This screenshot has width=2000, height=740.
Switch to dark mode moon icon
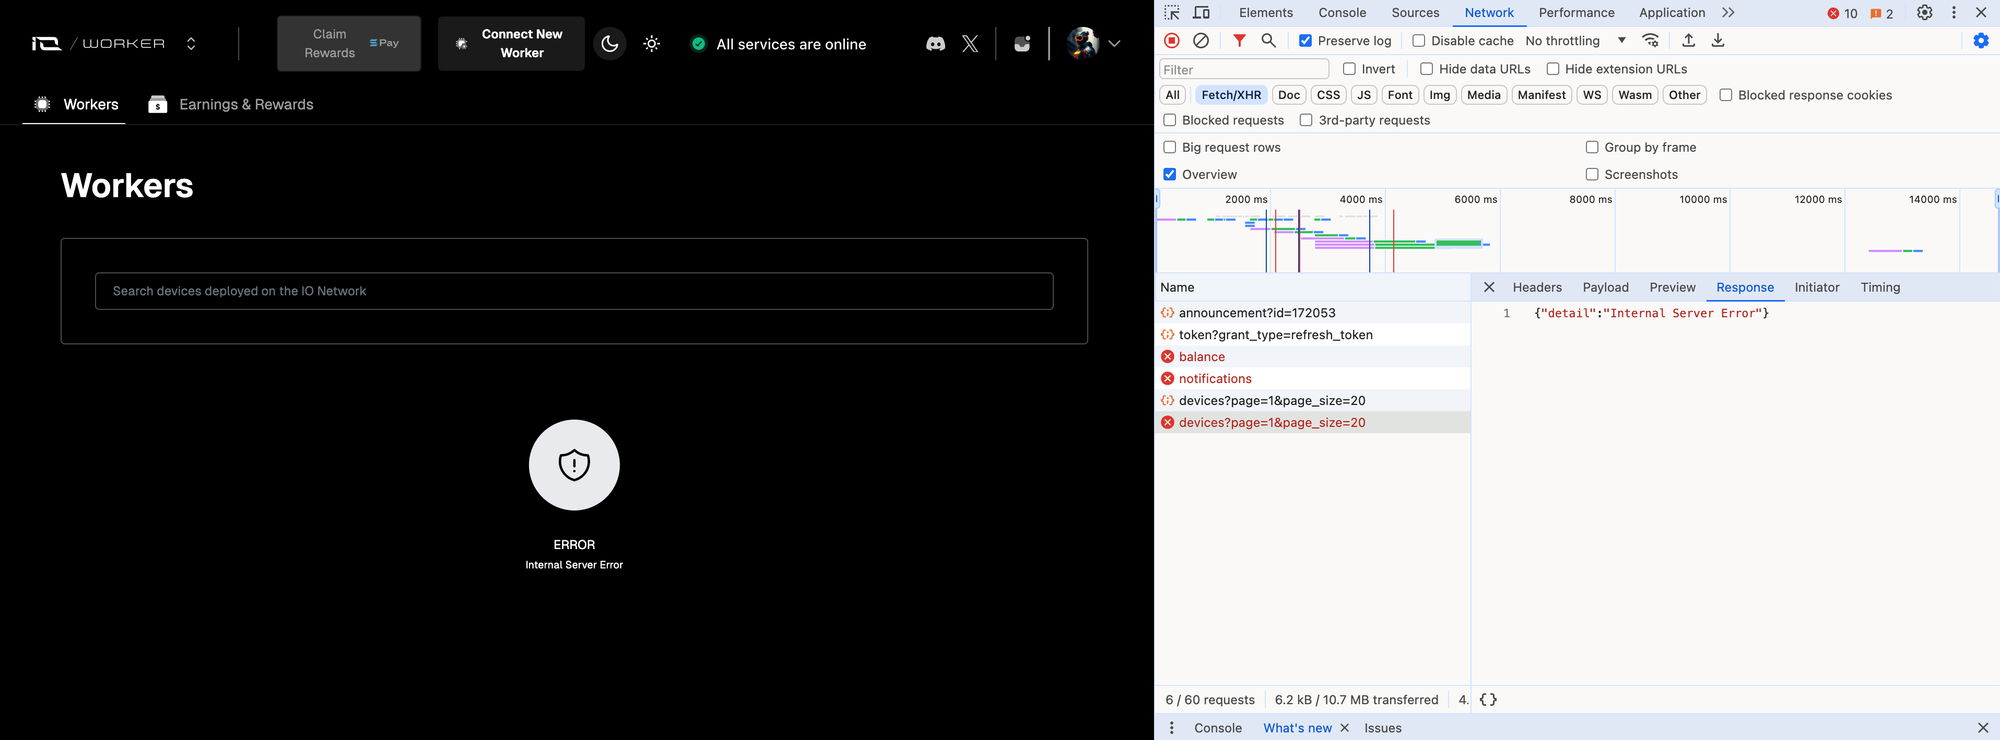point(610,44)
